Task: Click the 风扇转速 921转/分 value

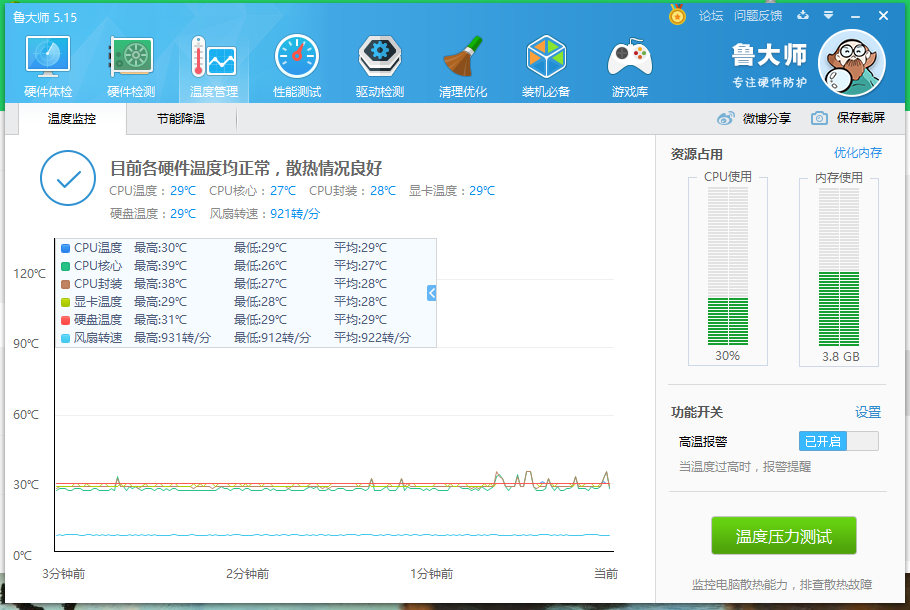Action: [x=295, y=214]
